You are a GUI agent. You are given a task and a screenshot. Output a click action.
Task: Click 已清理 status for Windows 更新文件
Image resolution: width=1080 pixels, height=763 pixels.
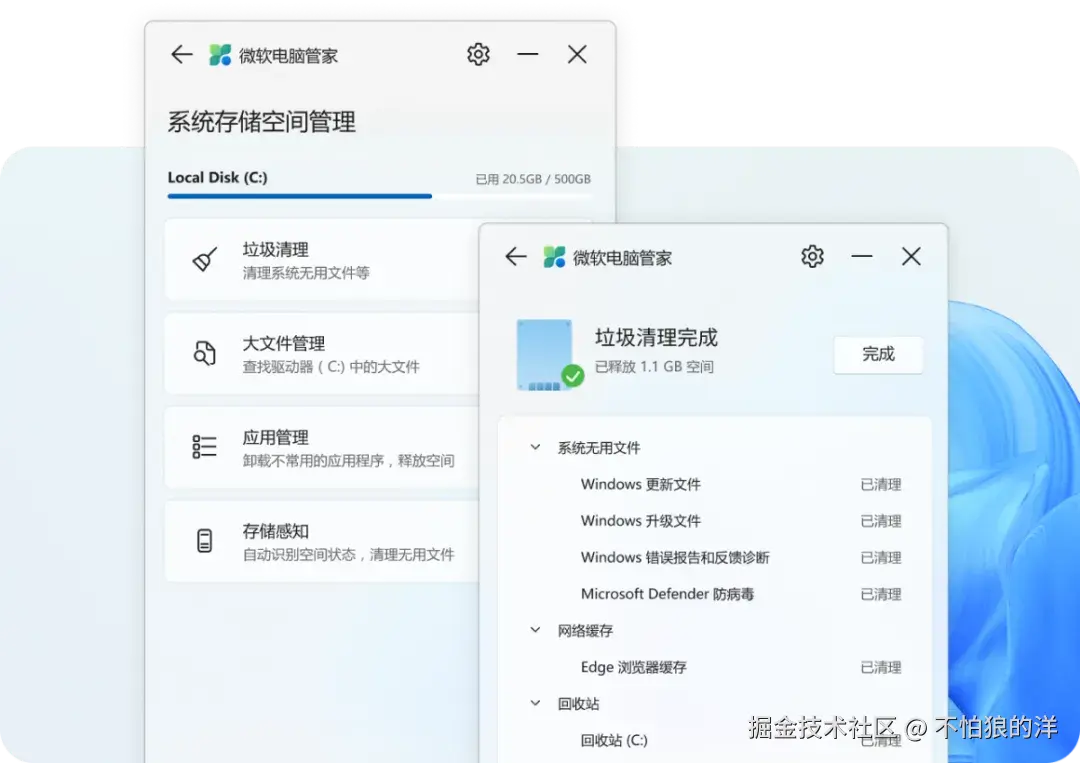881,485
